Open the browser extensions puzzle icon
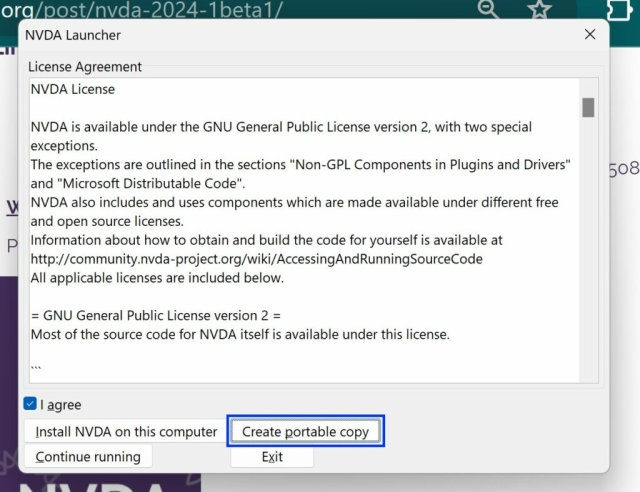 (x=619, y=10)
